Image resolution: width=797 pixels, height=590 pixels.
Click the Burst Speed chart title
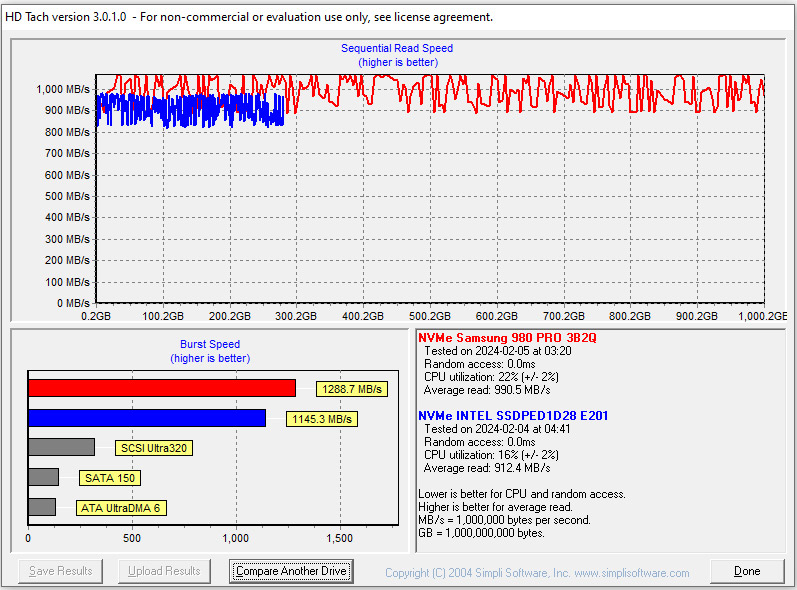(x=210, y=345)
